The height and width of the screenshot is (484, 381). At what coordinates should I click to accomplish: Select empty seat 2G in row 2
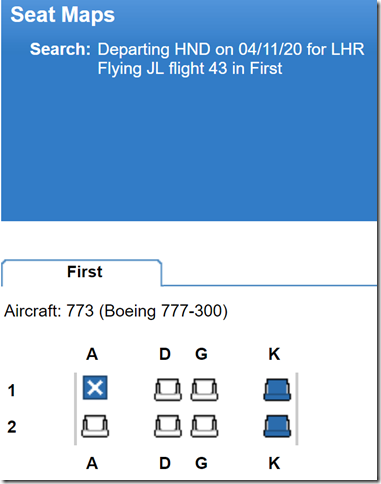pyautogui.click(x=204, y=426)
